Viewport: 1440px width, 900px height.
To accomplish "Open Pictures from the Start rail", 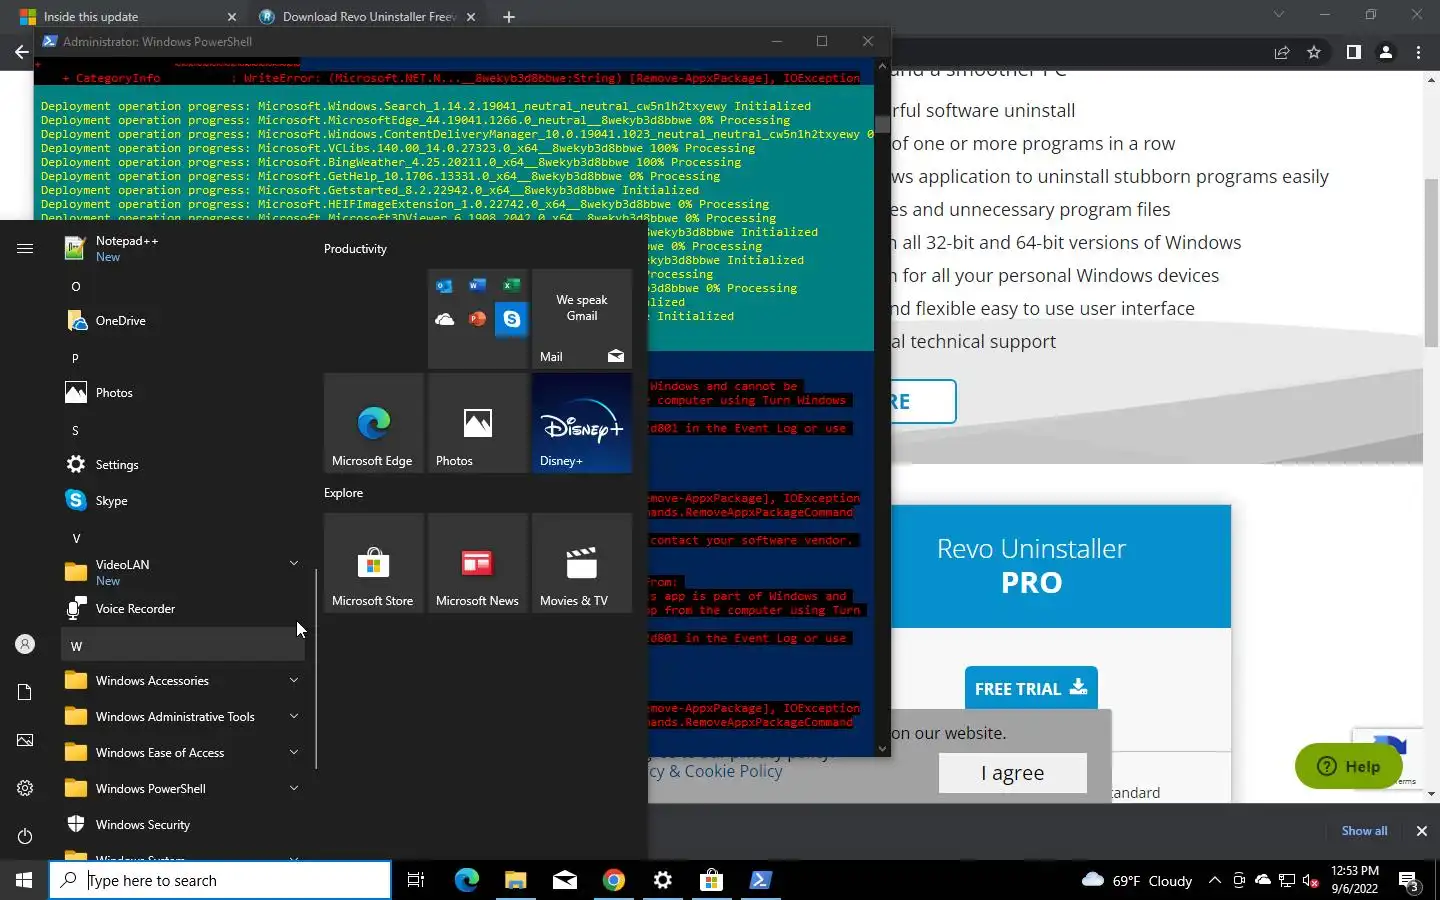I will [25, 740].
